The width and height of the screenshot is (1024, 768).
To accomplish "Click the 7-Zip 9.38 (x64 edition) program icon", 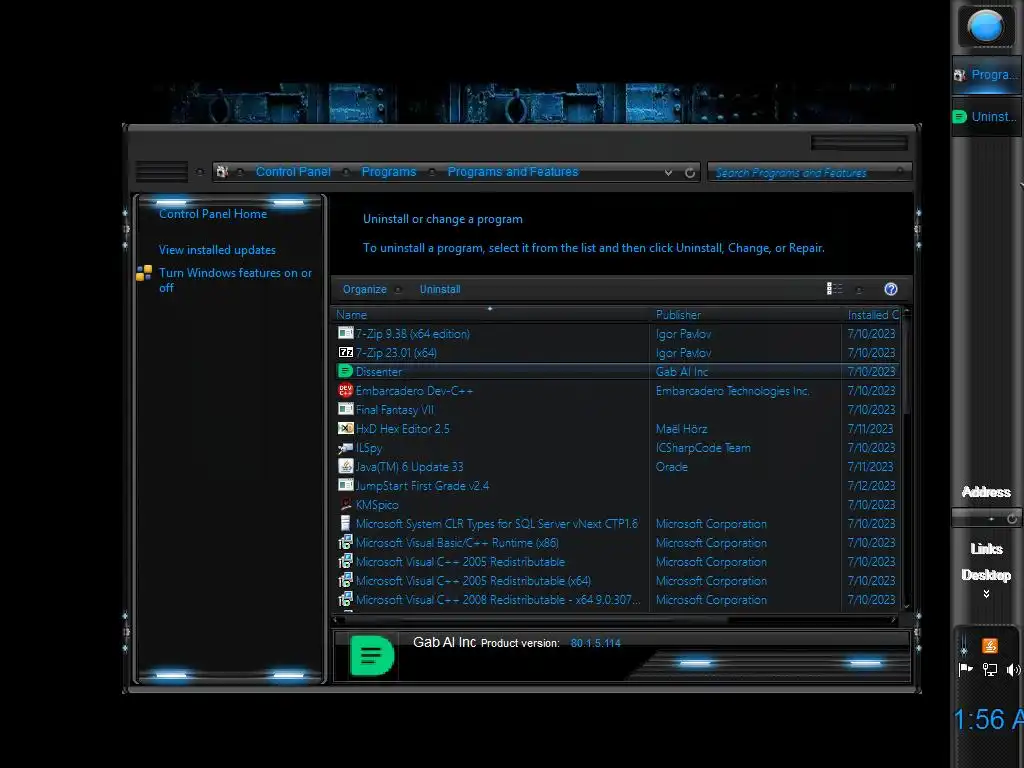I will pos(345,333).
